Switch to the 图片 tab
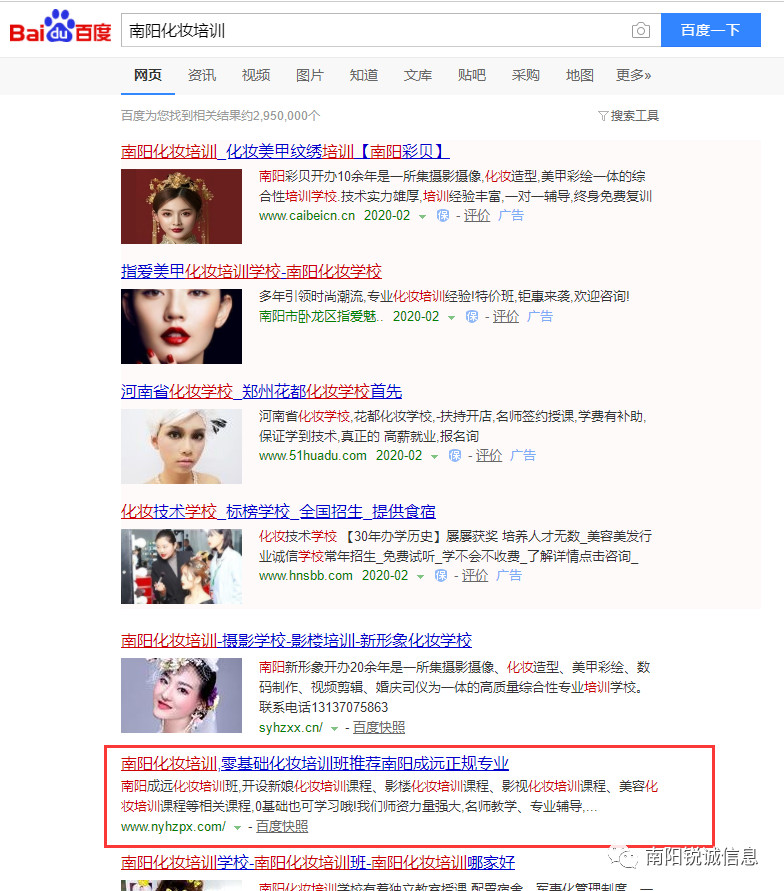Image resolution: width=784 pixels, height=891 pixels. (310, 75)
